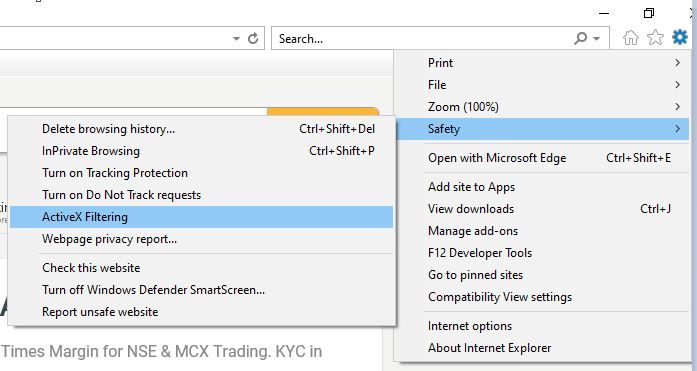This screenshot has height=371, width=697.
Task: Toggle ActiveX Filtering
Action: click(201, 217)
